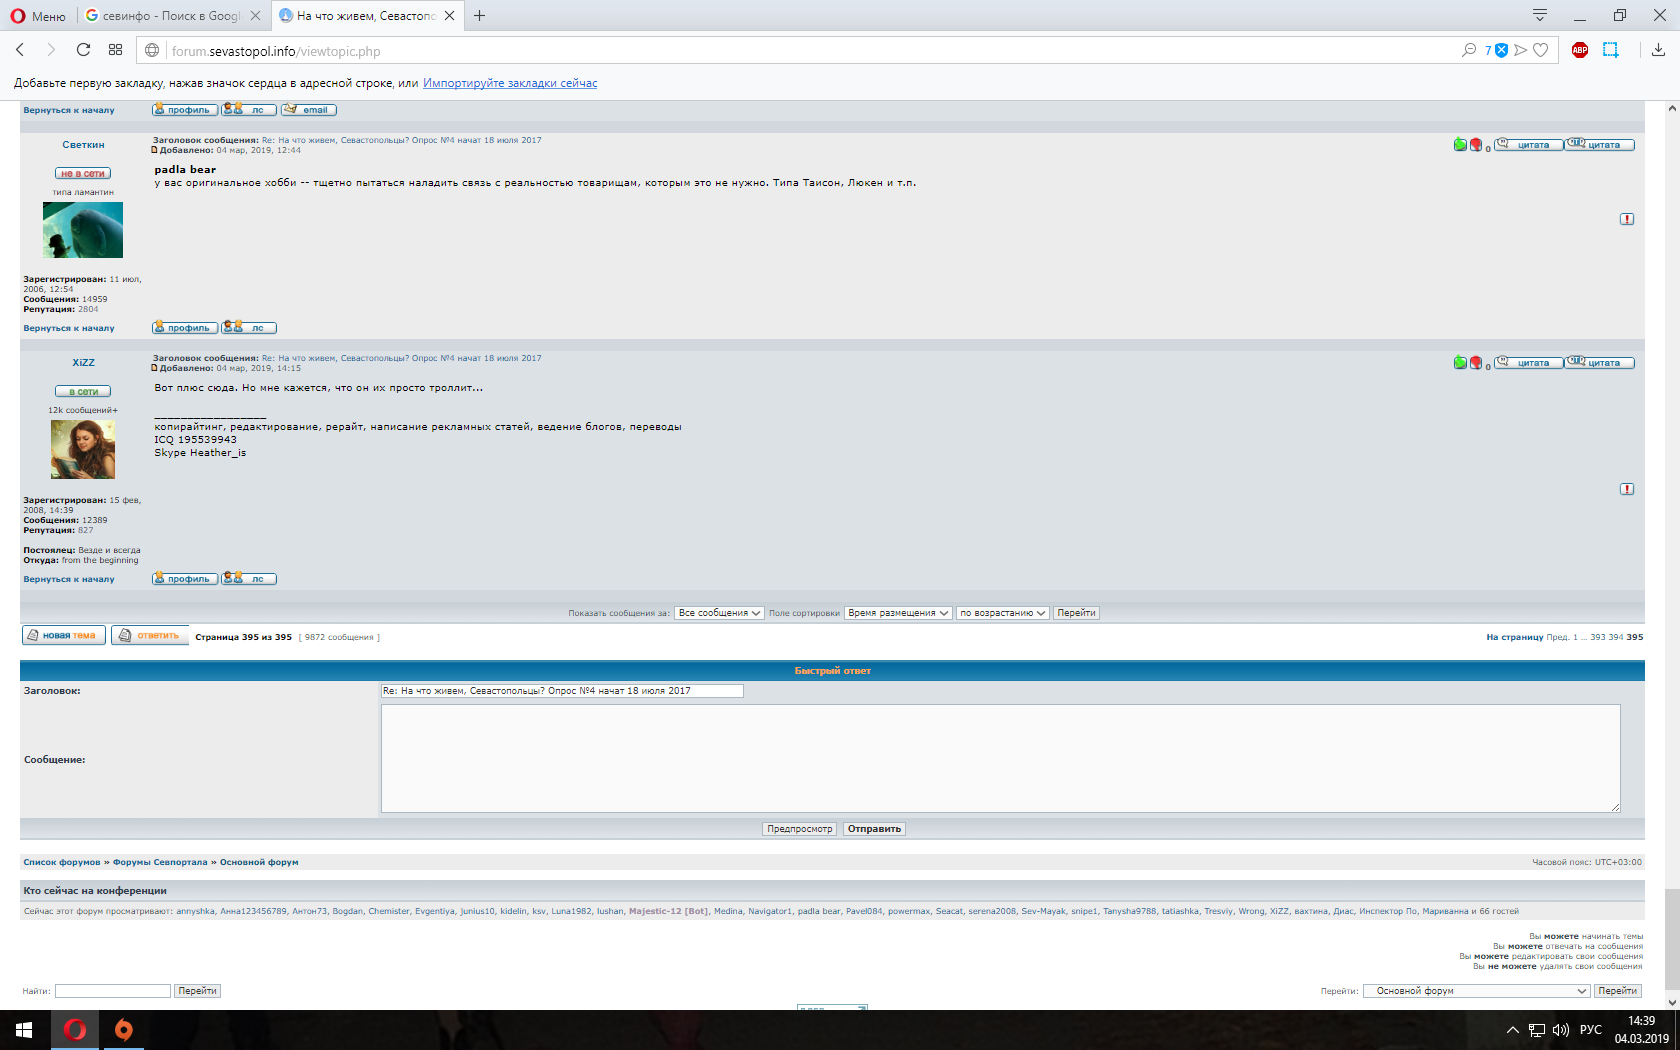This screenshot has width=1680, height=1050.
Task: Open the 'Время размещения' sort dropdown
Action: (897, 613)
